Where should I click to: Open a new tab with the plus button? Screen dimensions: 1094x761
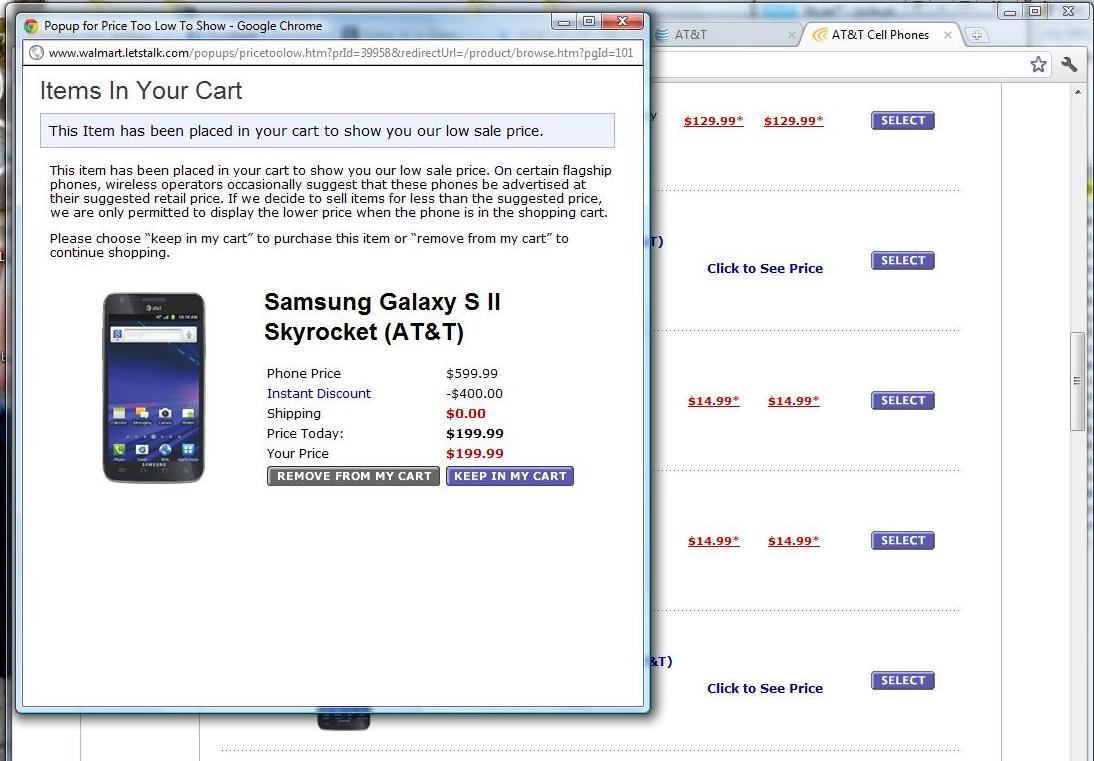point(977,35)
